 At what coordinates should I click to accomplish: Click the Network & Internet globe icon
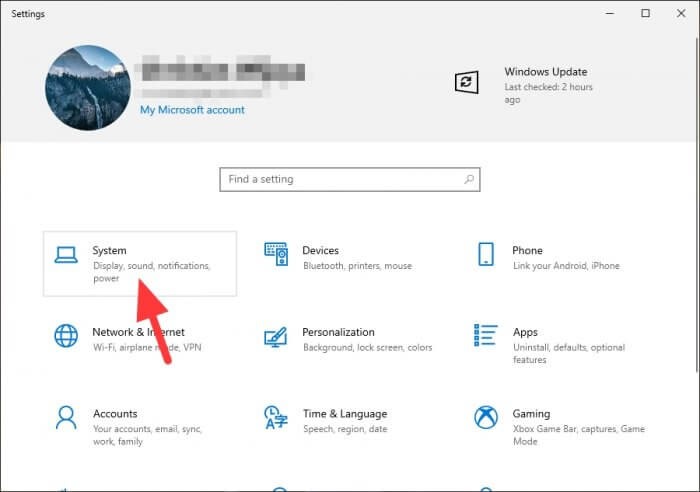pyautogui.click(x=66, y=336)
